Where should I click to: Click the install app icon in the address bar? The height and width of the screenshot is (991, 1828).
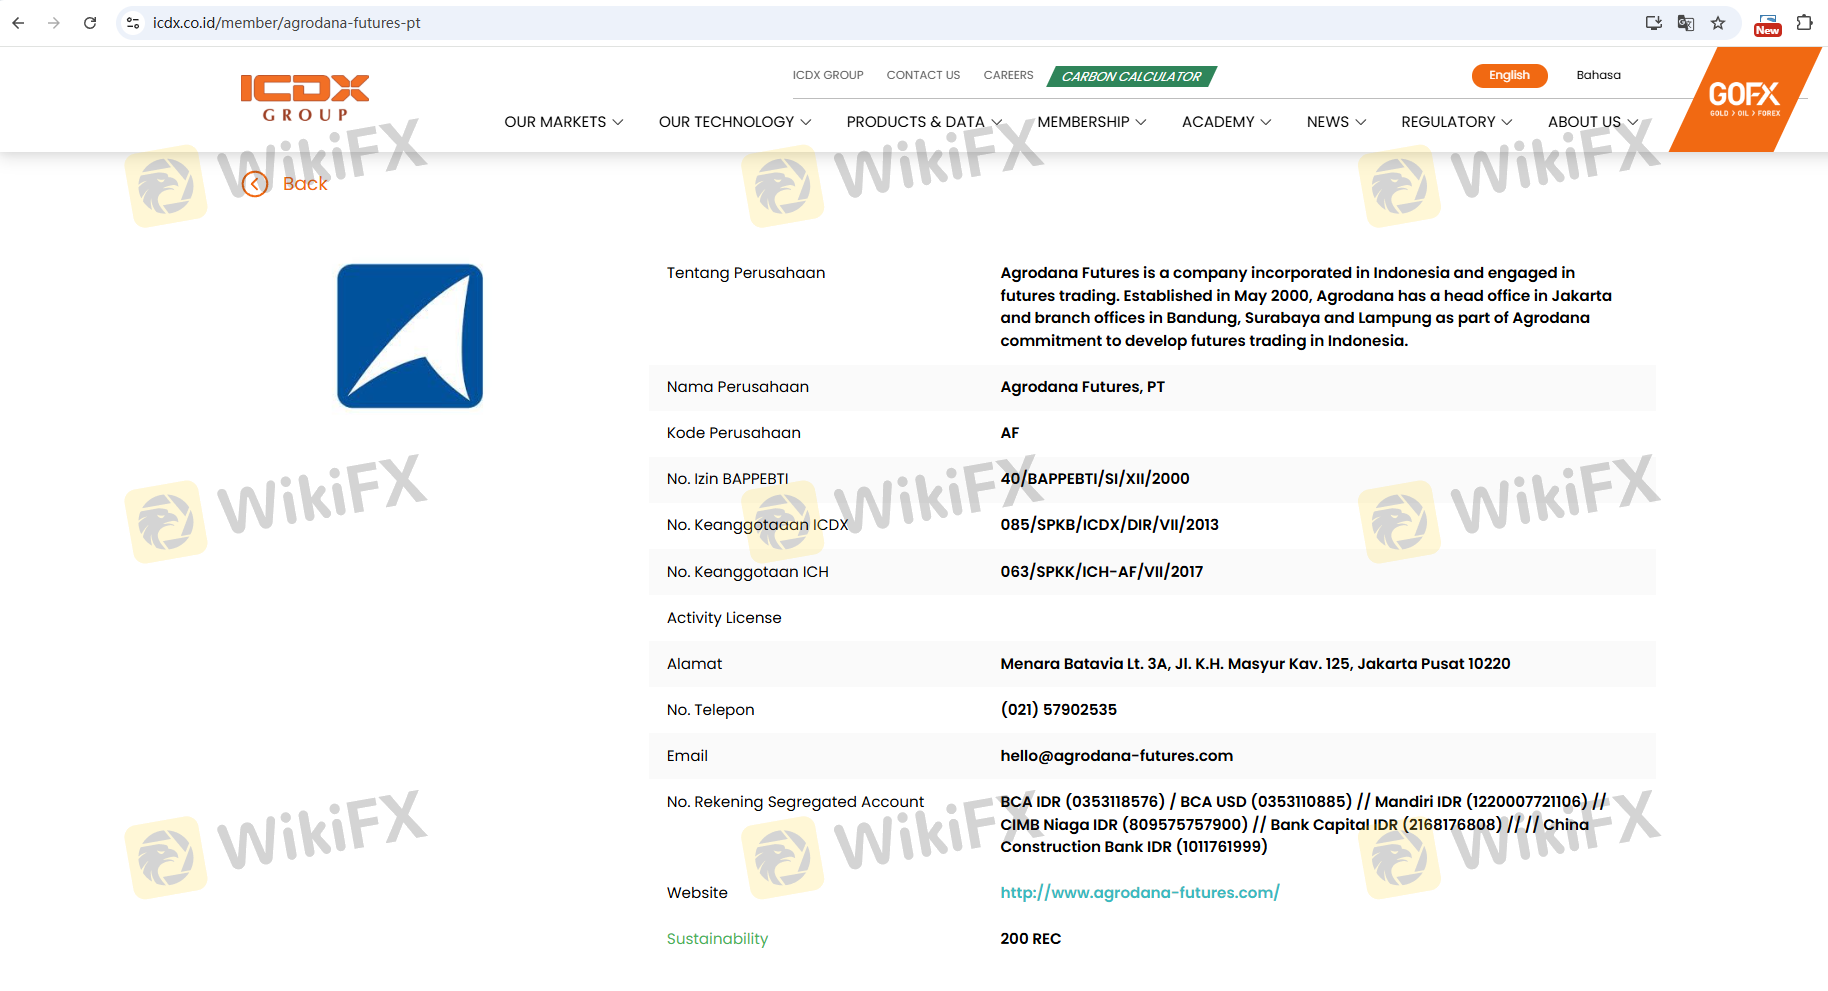click(x=1654, y=23)
